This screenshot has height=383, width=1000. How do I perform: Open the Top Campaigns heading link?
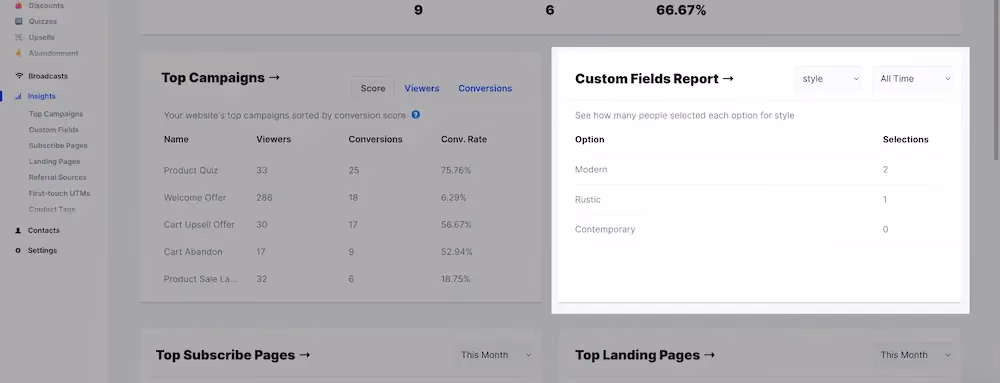coord(221,78)
